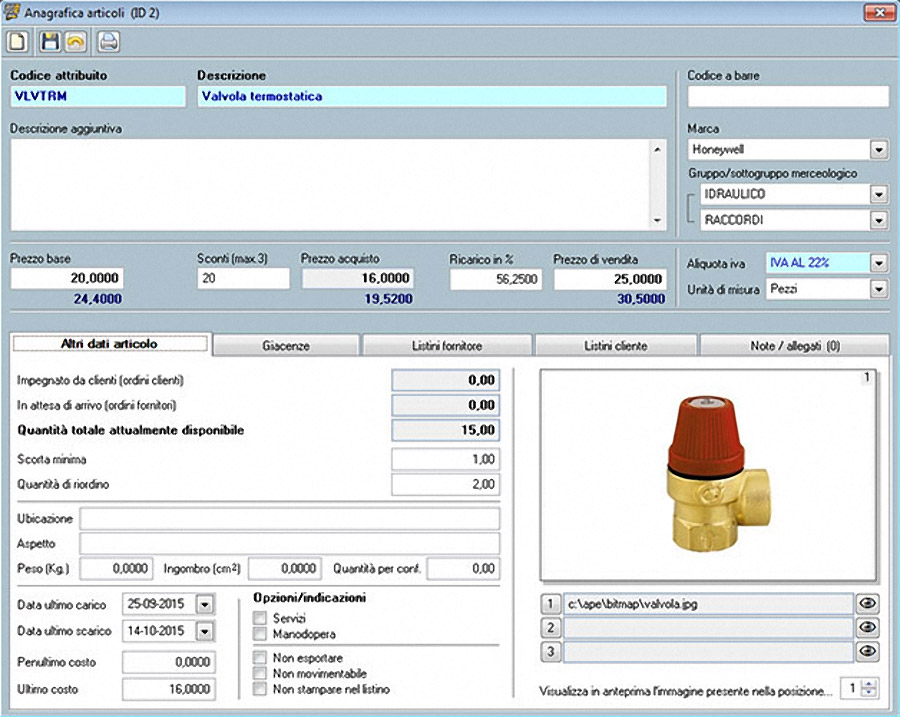900x717 pixels.
Task: Open the Marca dropdown showing Honeywell
Action: coord(878,150)
